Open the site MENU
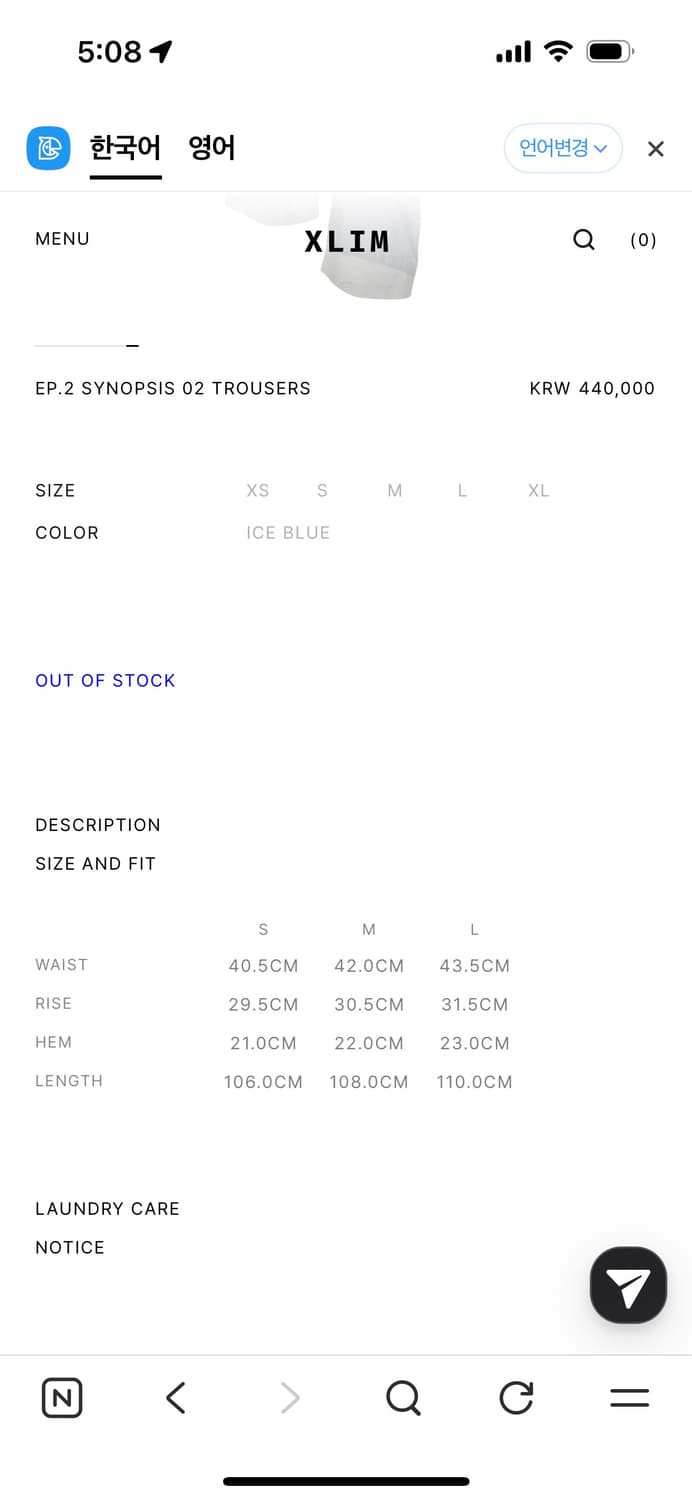692x1500 pixels. click(x=62, y=239)
